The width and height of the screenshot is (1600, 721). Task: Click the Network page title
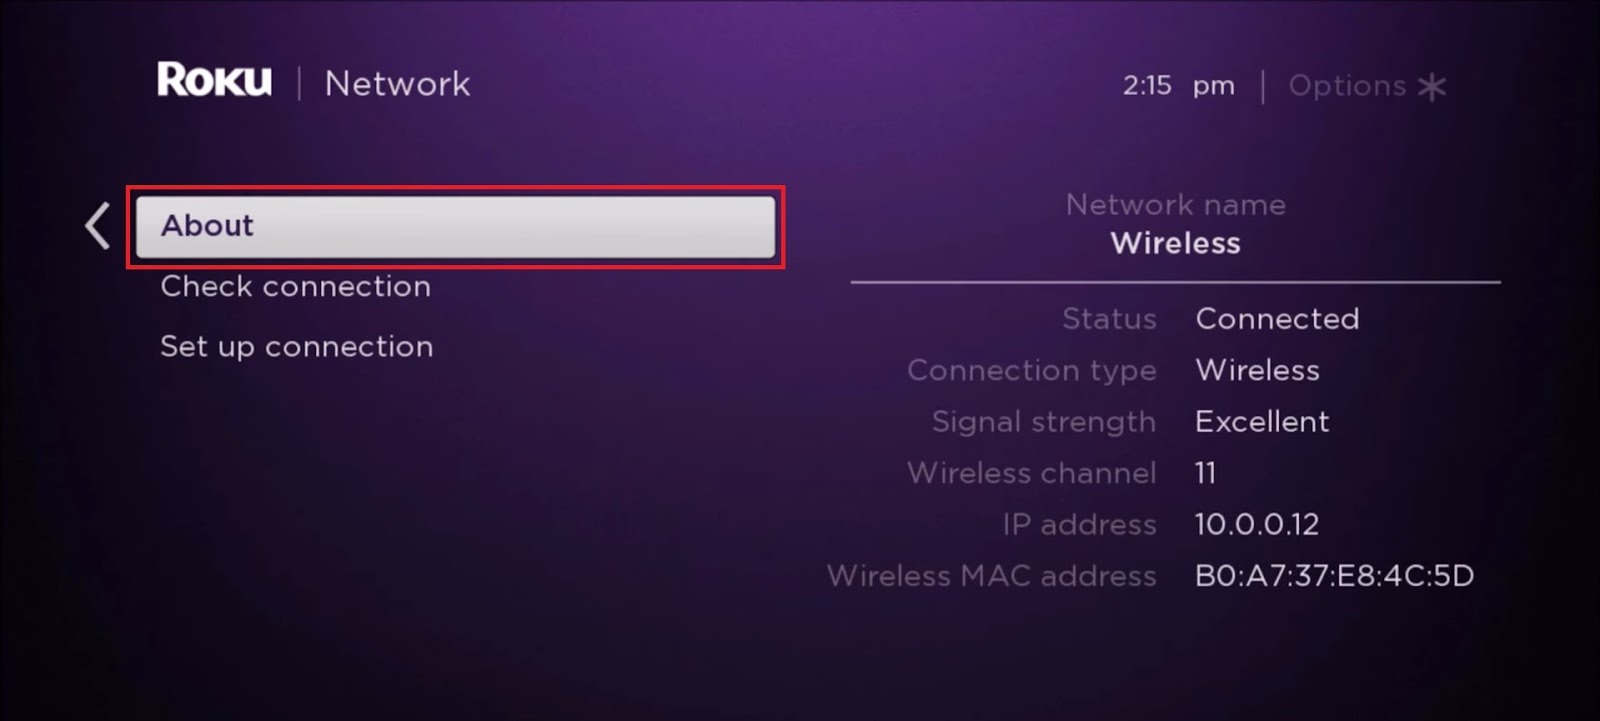[x=397, y=84]
